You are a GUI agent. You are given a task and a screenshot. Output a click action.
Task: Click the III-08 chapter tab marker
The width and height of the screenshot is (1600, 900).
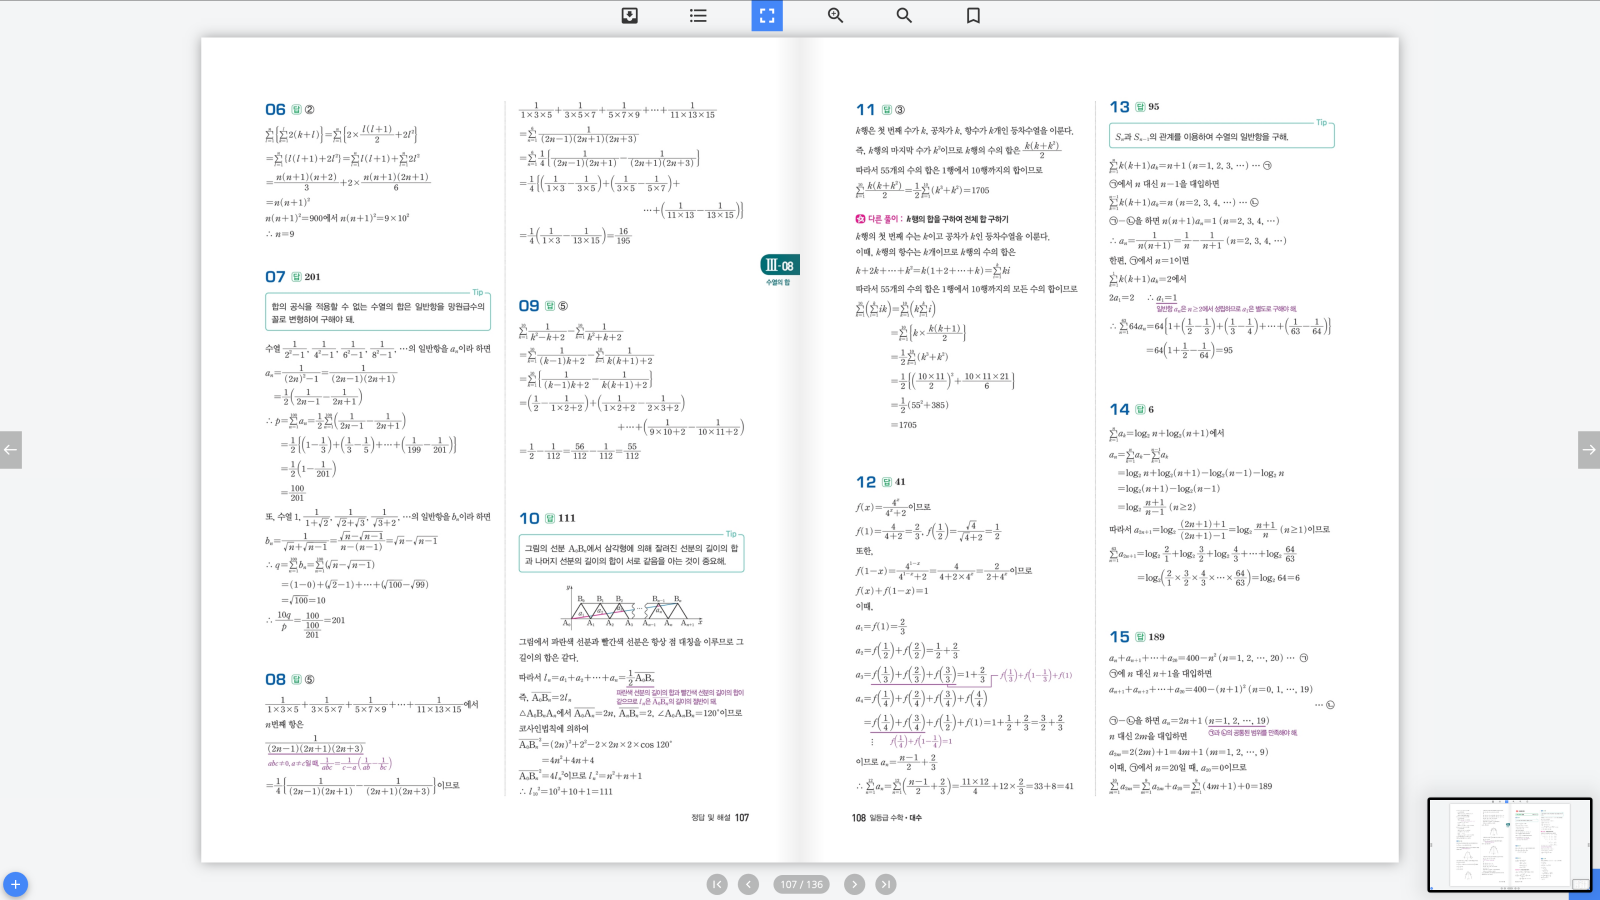pos(779,265)
